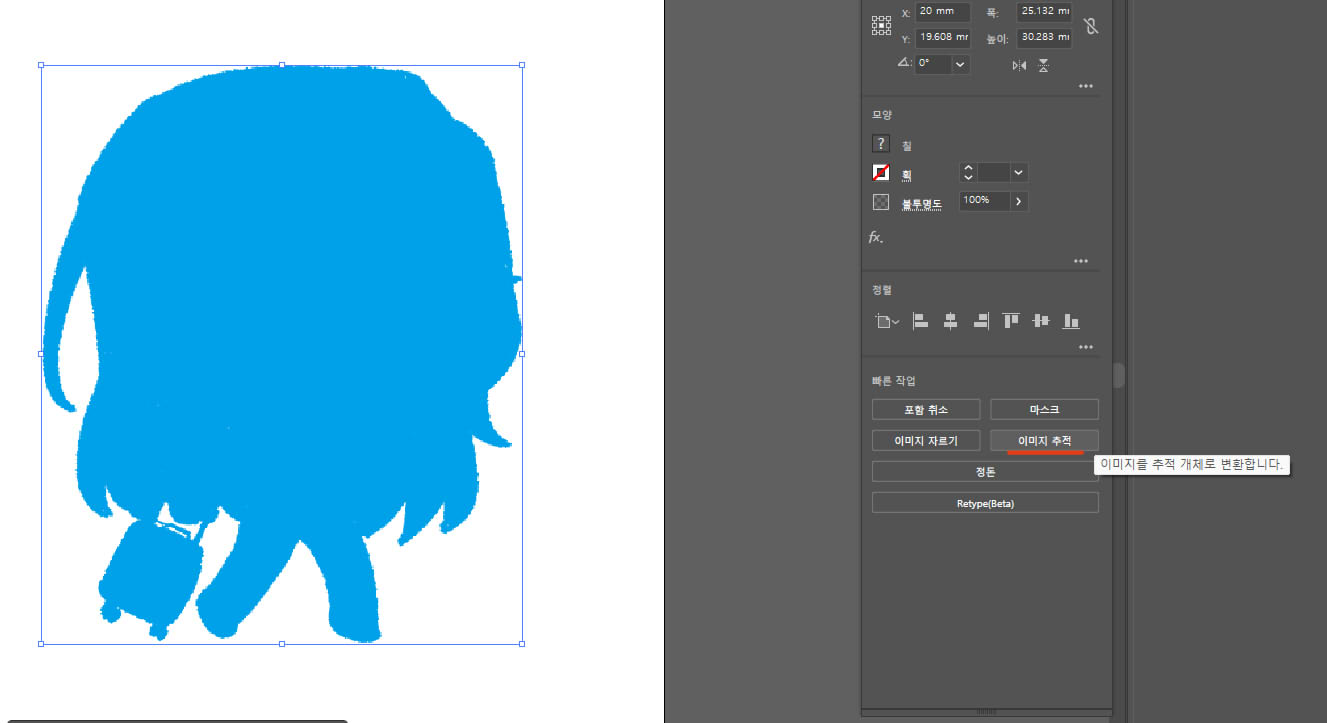The width and height of the screenshot is (1327, 723).
Task: Click the bottom-left bounding box handle
Action: coord(41,644)
